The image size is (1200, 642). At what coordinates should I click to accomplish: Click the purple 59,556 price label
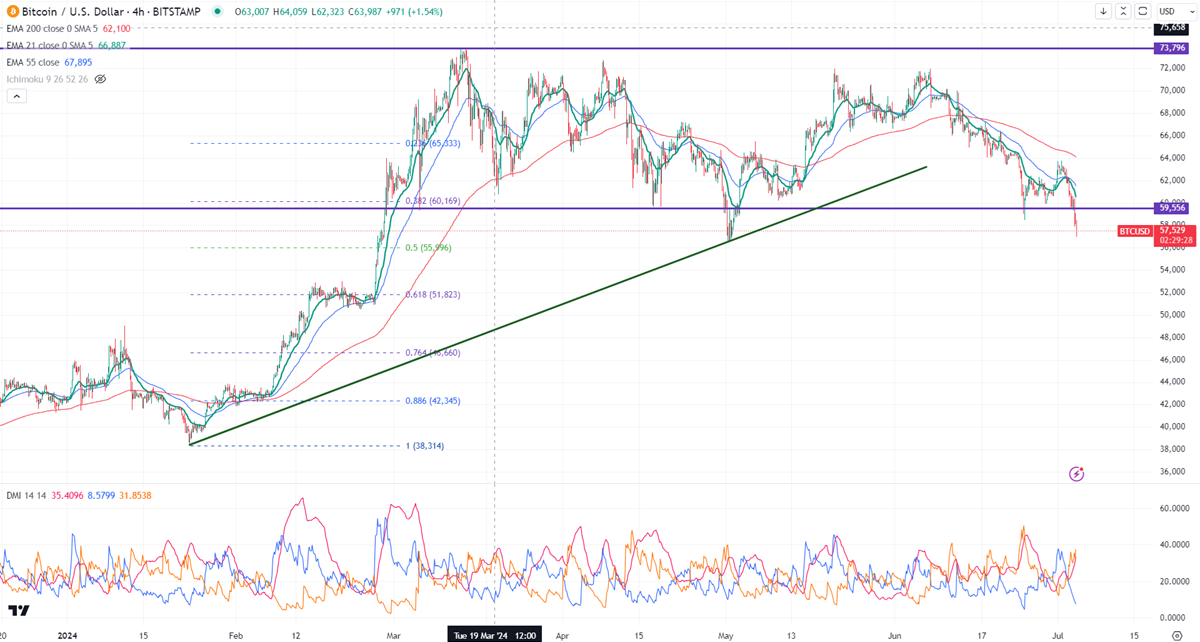click(x=1169, y=208)
